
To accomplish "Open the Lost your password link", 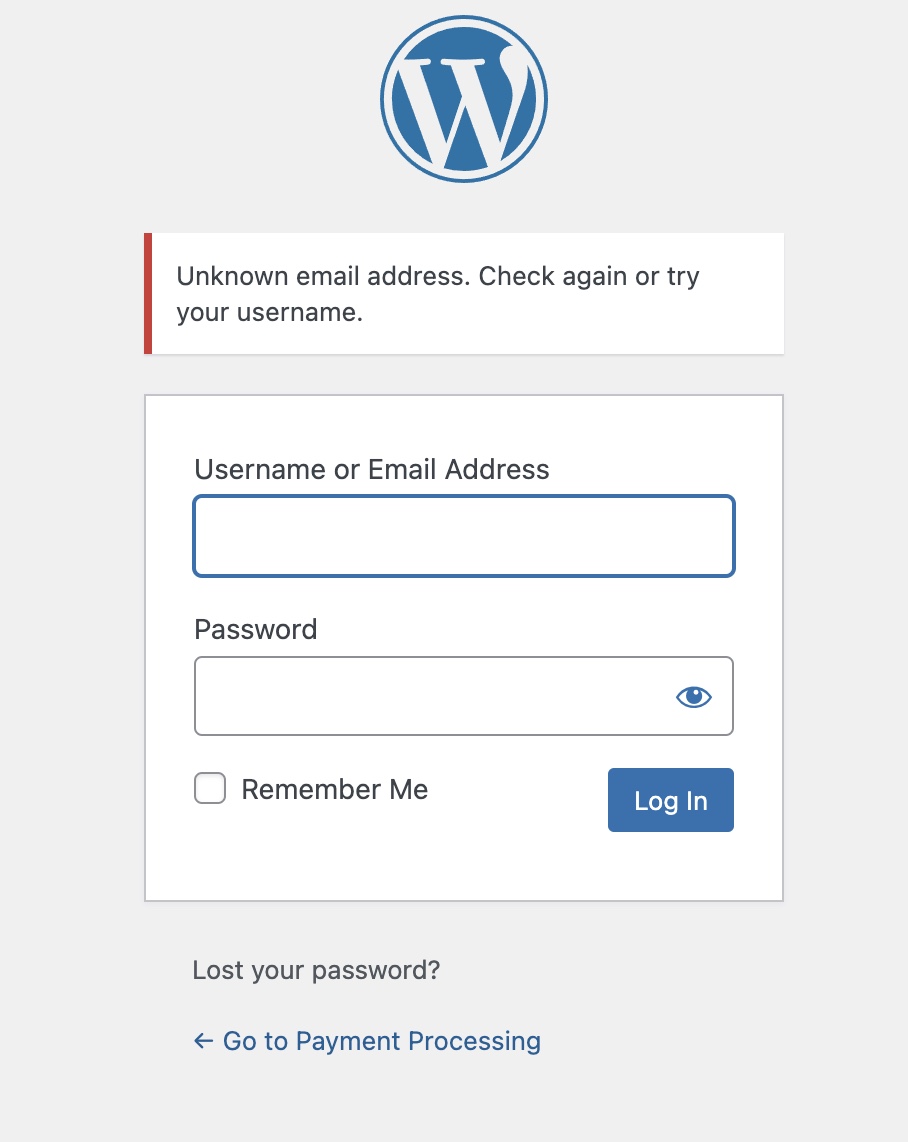I will coord(316,970).
